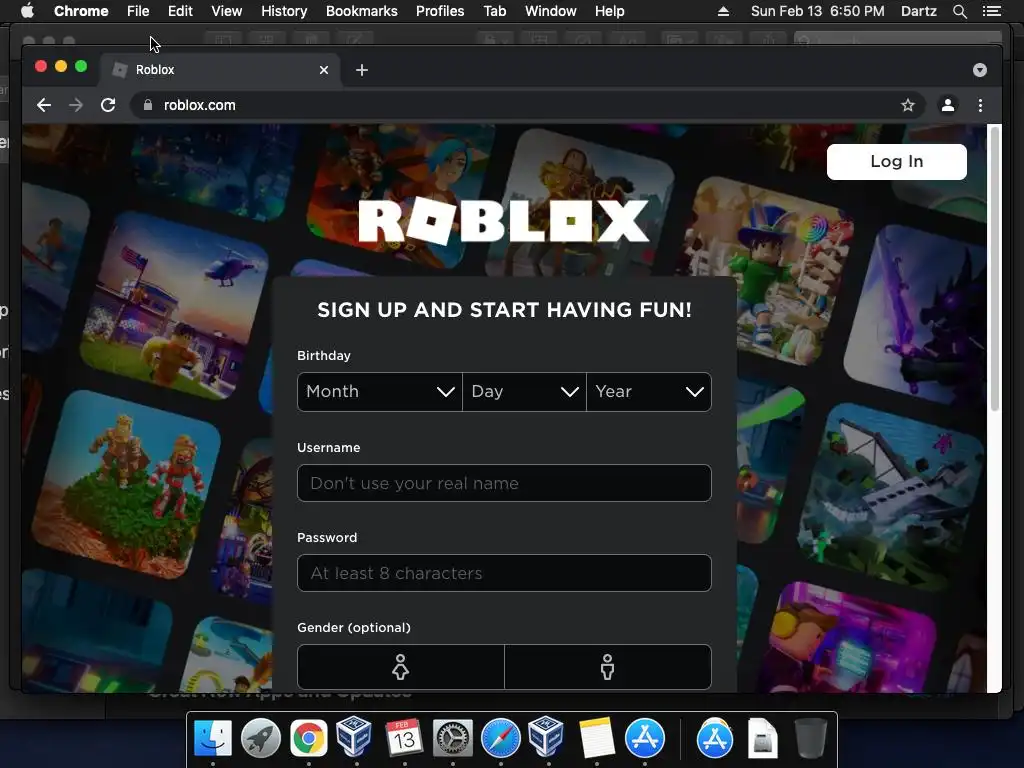Open the Month birthday dropdown
The image size is (1024, 768).
tap(379, 392)
